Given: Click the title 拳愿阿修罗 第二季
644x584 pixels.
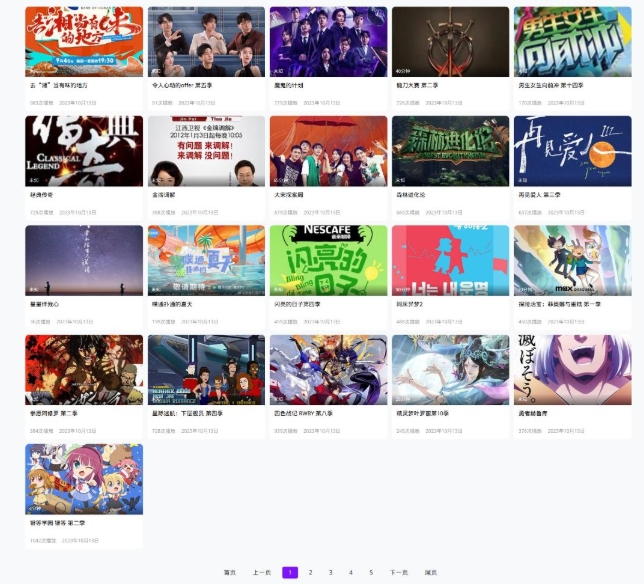Looking at the screenshot, I should pos(53,414).
